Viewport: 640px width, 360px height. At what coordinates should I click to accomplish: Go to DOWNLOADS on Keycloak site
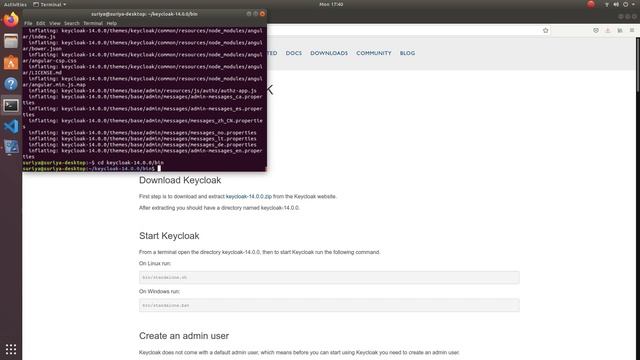click(329, 53)
